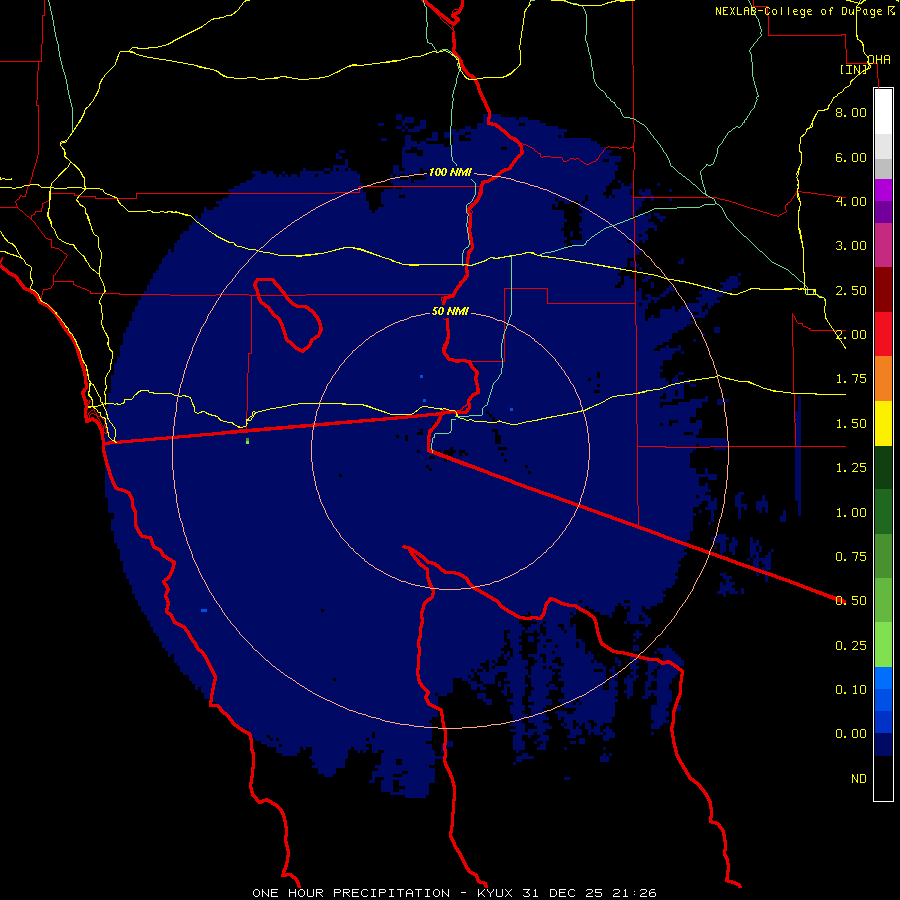Click the 1.00 legend value

pos(851,513)
